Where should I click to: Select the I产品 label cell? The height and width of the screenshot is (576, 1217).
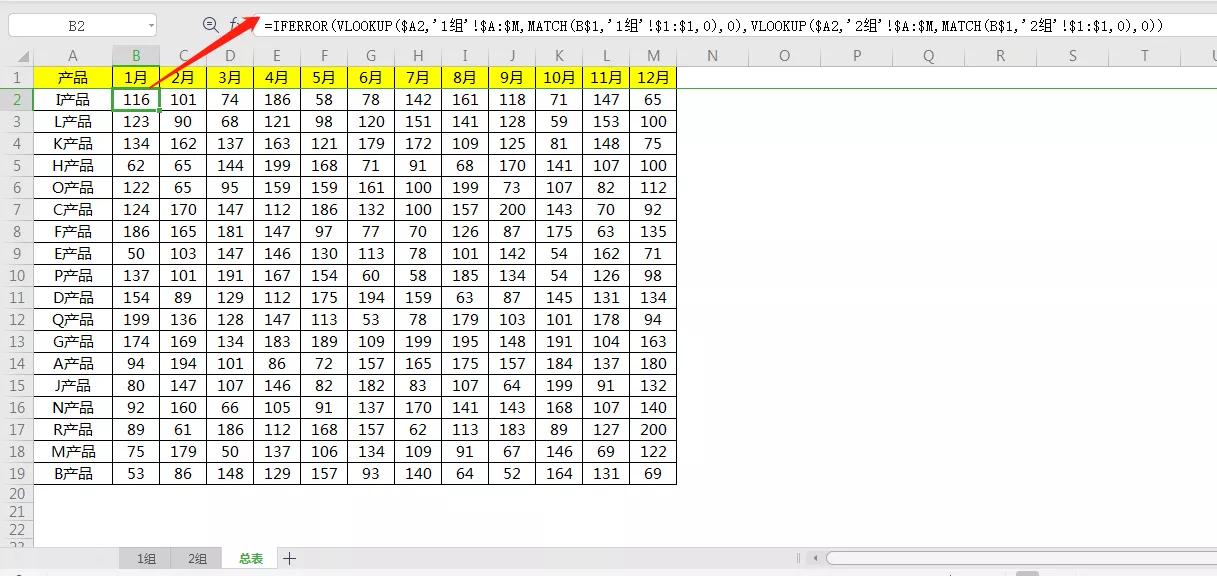pos(73,99)
